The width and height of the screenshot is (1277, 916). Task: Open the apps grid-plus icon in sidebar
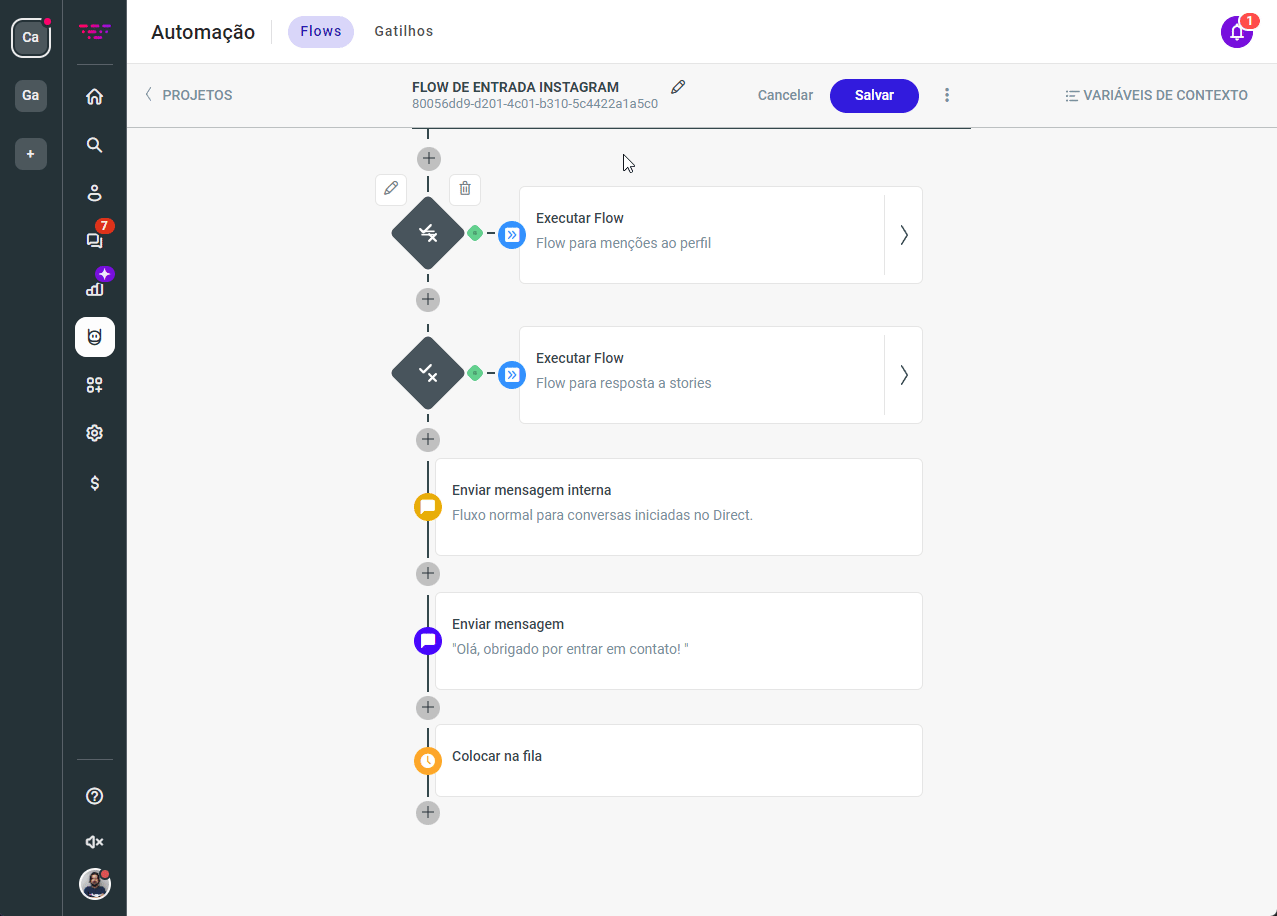(x=95, y=385)
